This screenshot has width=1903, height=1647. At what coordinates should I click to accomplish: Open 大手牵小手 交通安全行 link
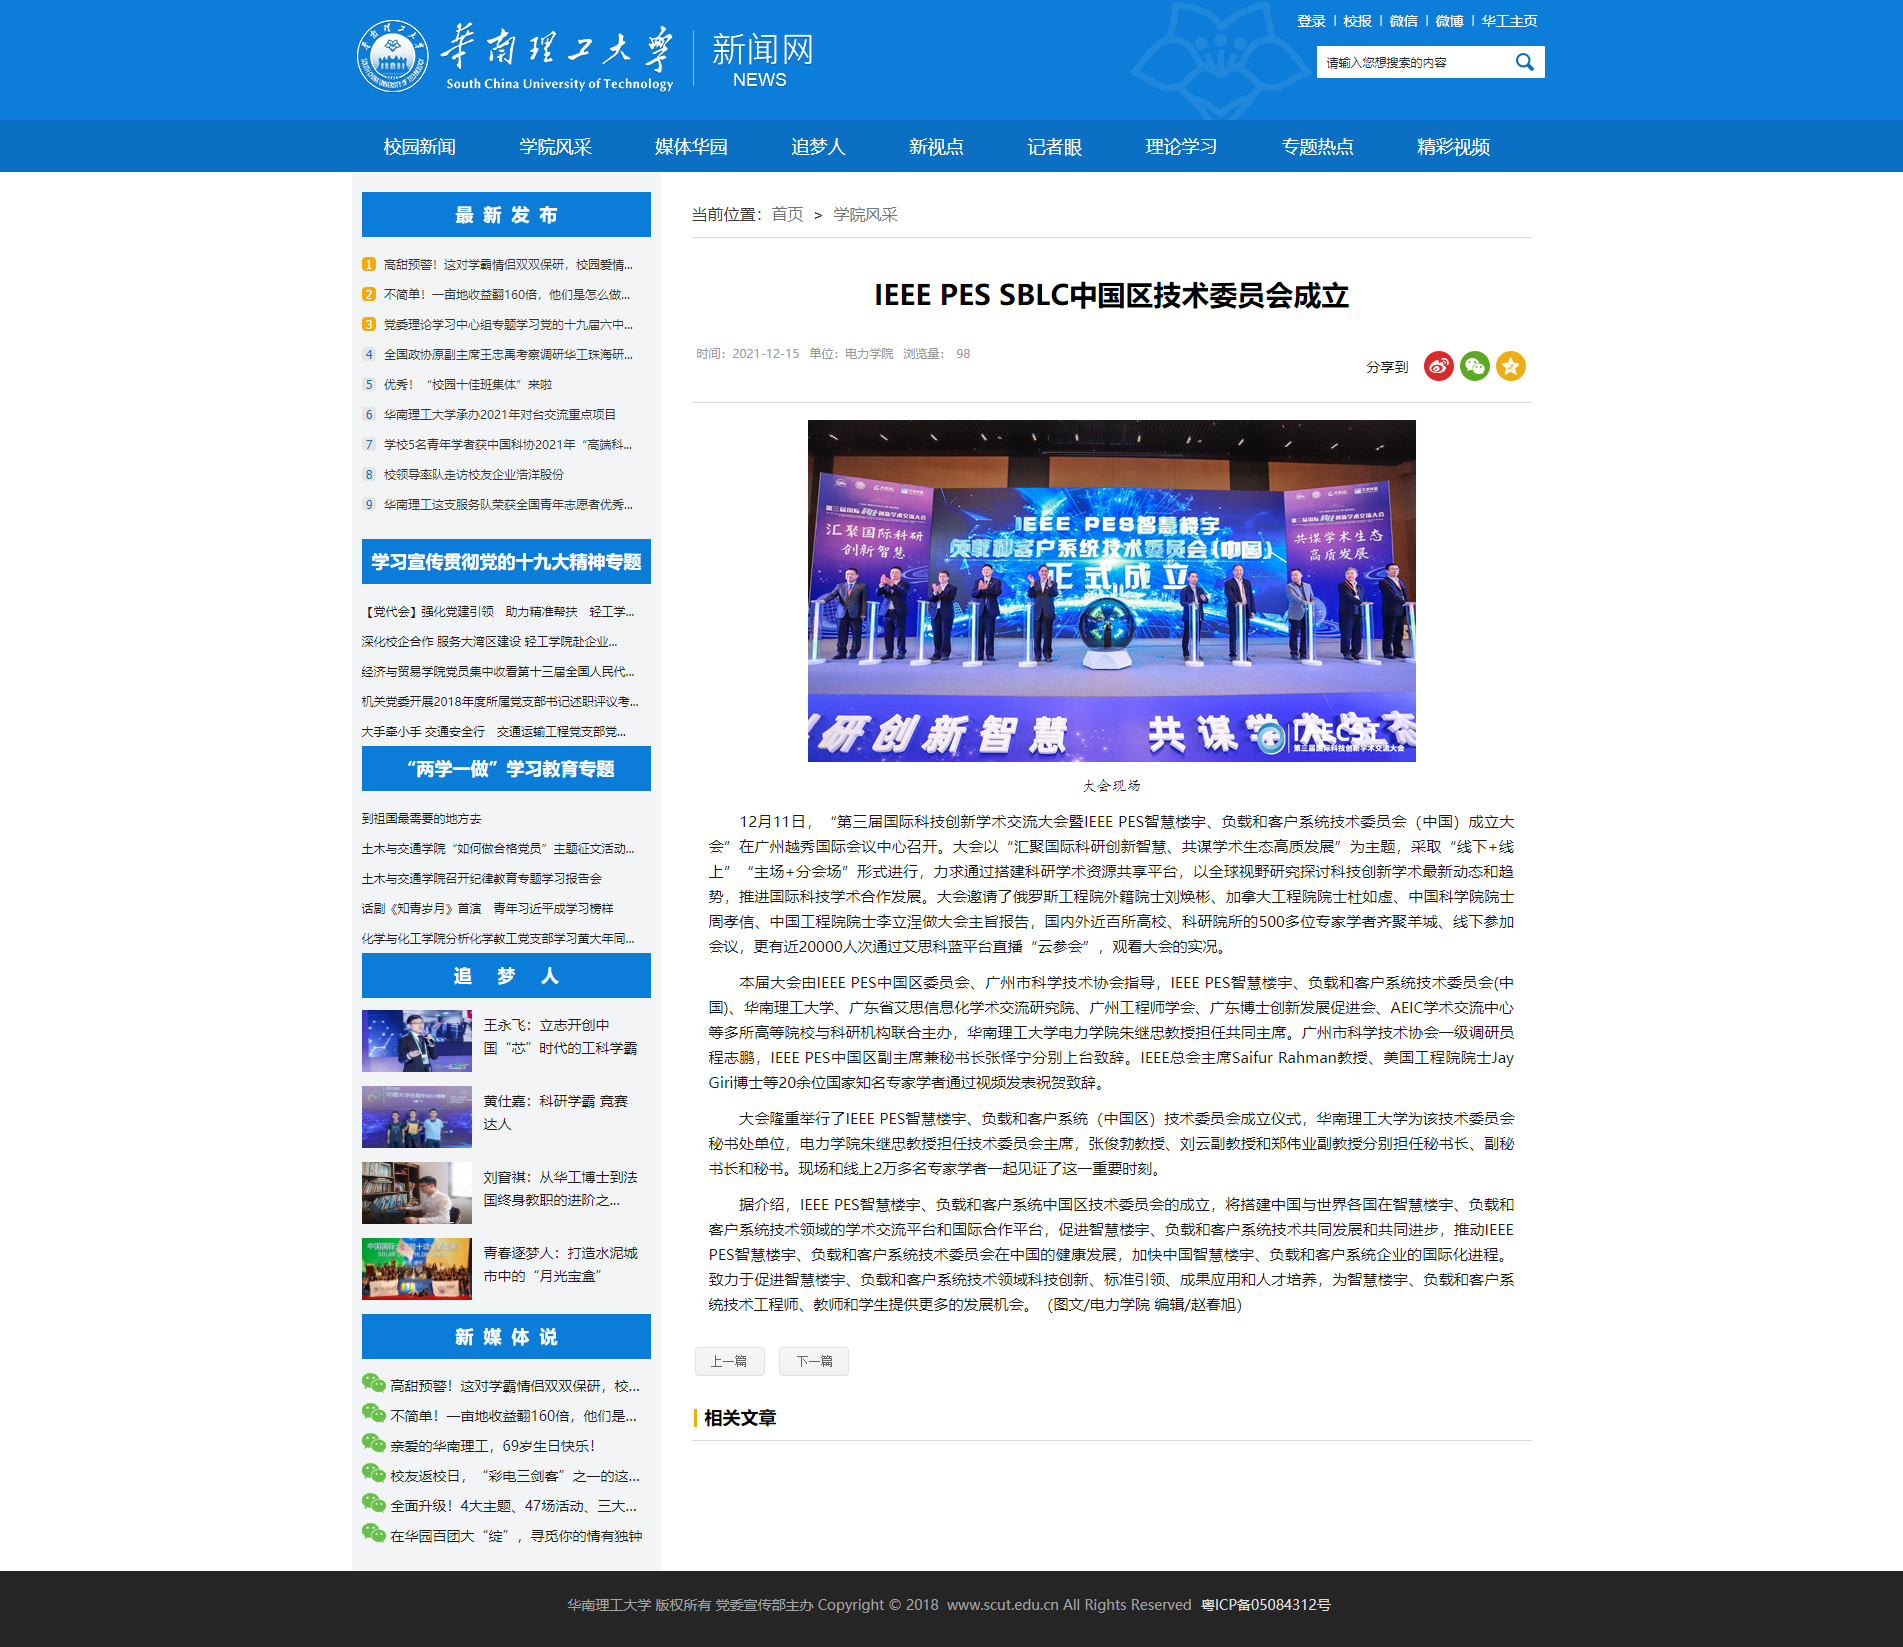pos(494,732)
